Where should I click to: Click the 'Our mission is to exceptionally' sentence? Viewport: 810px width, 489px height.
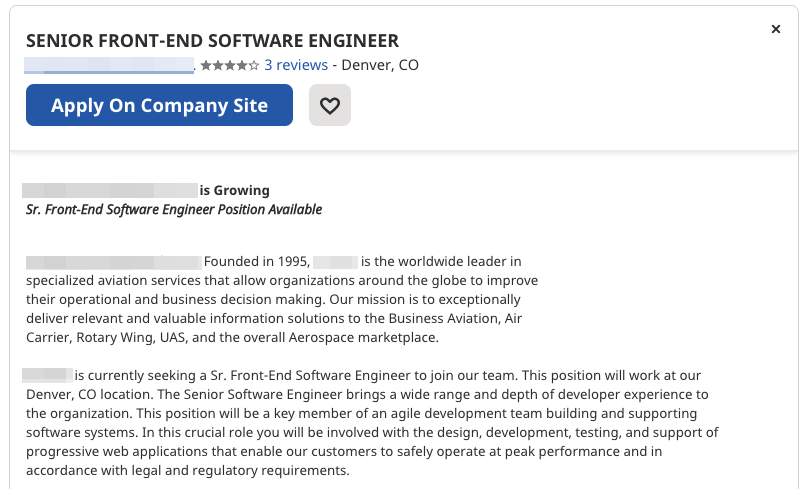[425, 300]
